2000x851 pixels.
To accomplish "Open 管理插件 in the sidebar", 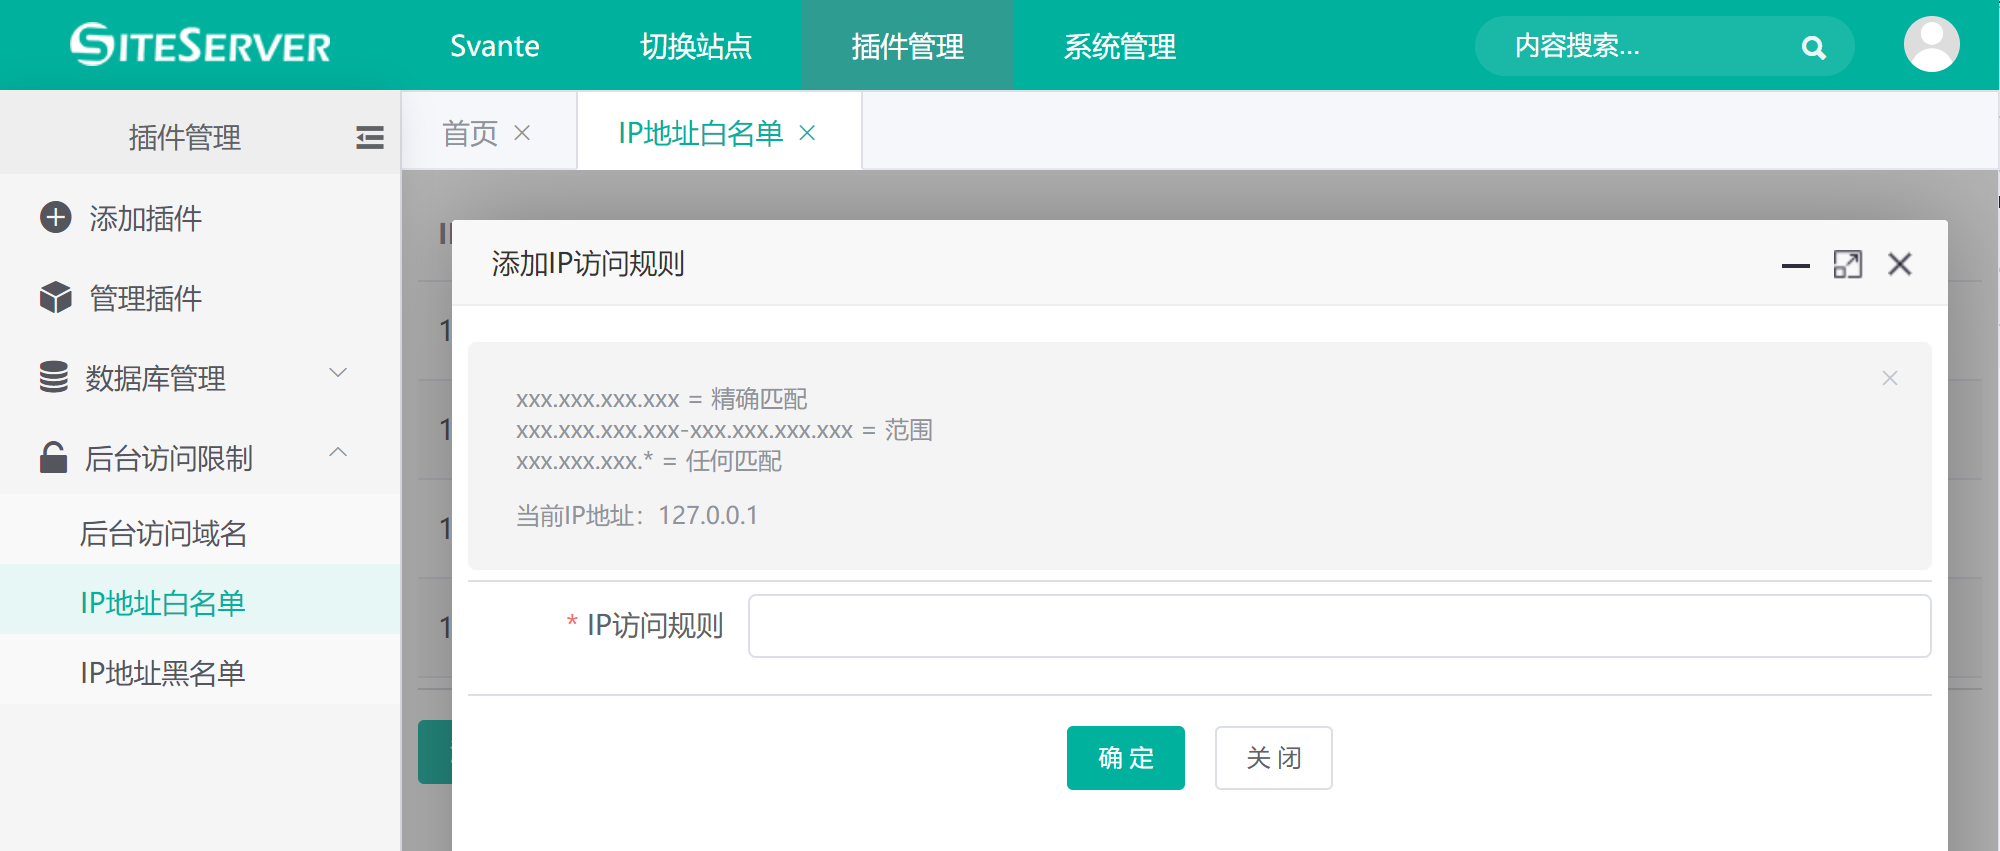I will tap(145, 298).
